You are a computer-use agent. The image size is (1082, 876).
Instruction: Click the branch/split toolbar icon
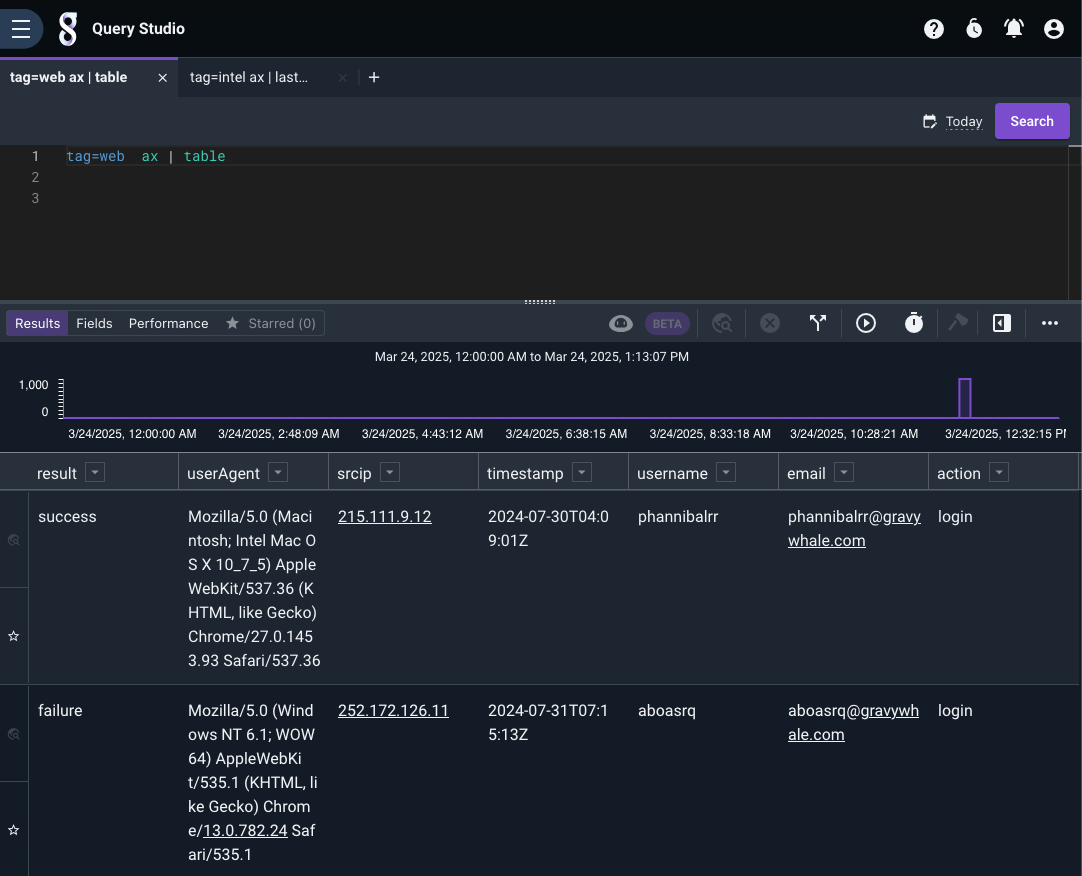point(818,323)
